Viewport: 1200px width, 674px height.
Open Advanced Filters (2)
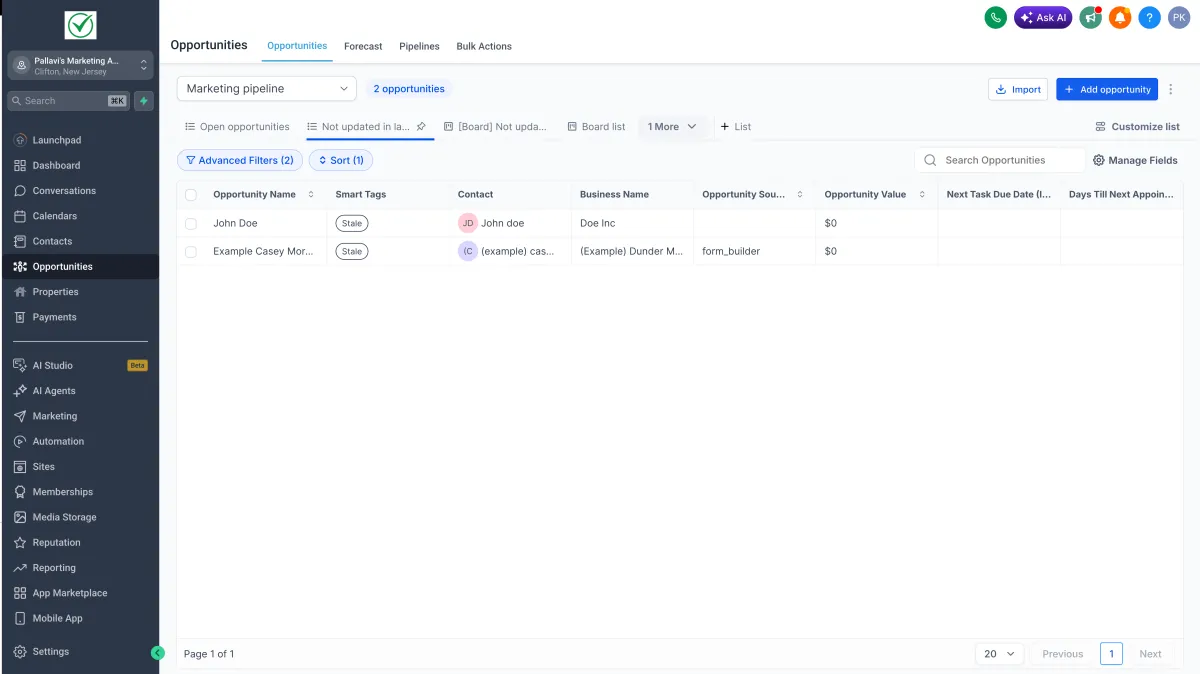click(x=240, y=160)
